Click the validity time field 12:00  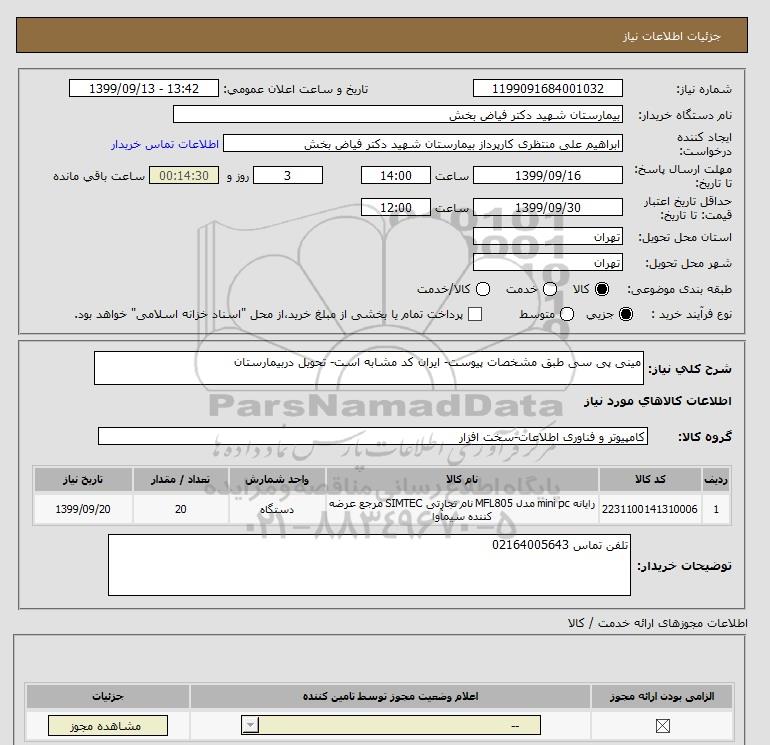coord(396,207)
